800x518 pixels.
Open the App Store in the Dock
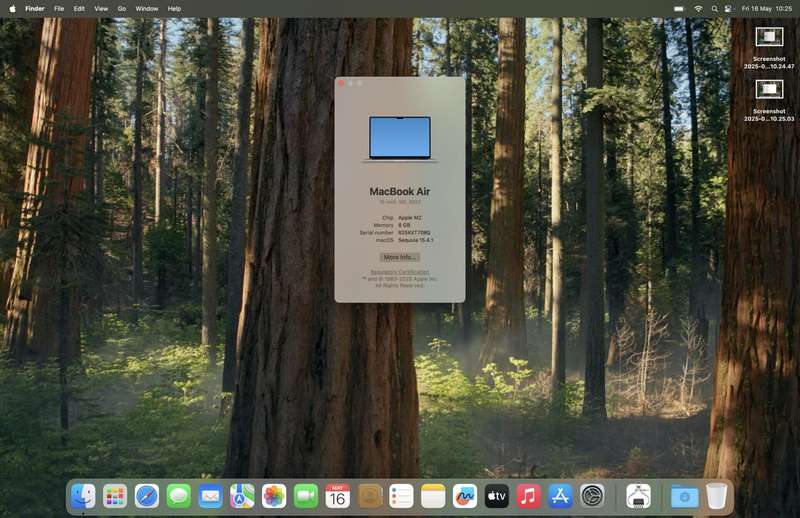(560, 496)
